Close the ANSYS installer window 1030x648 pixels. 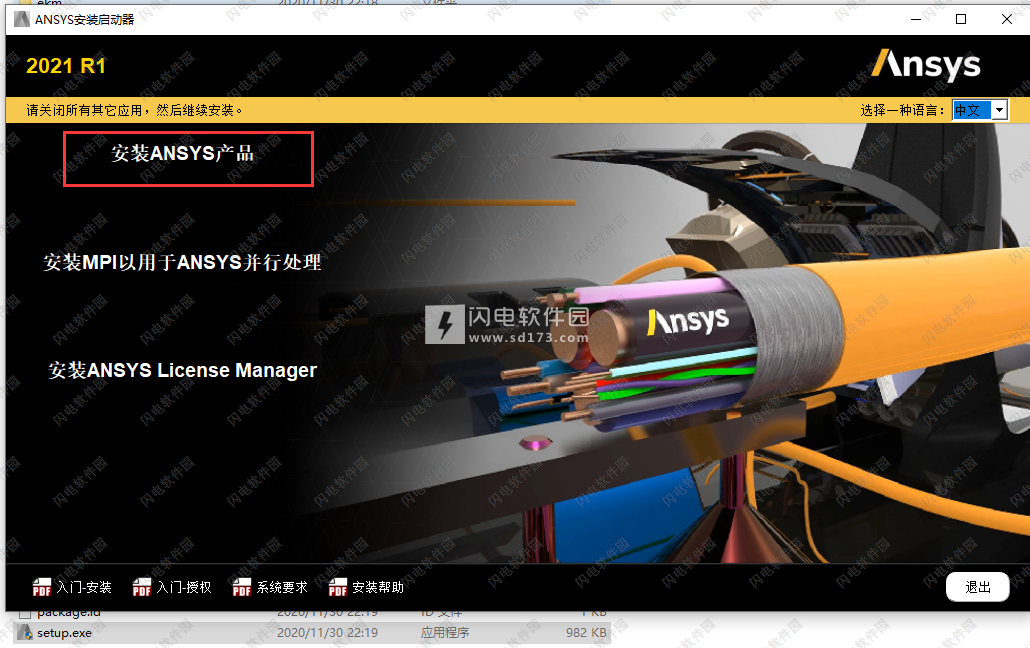pyautogui.click(x=1006, y=19)
